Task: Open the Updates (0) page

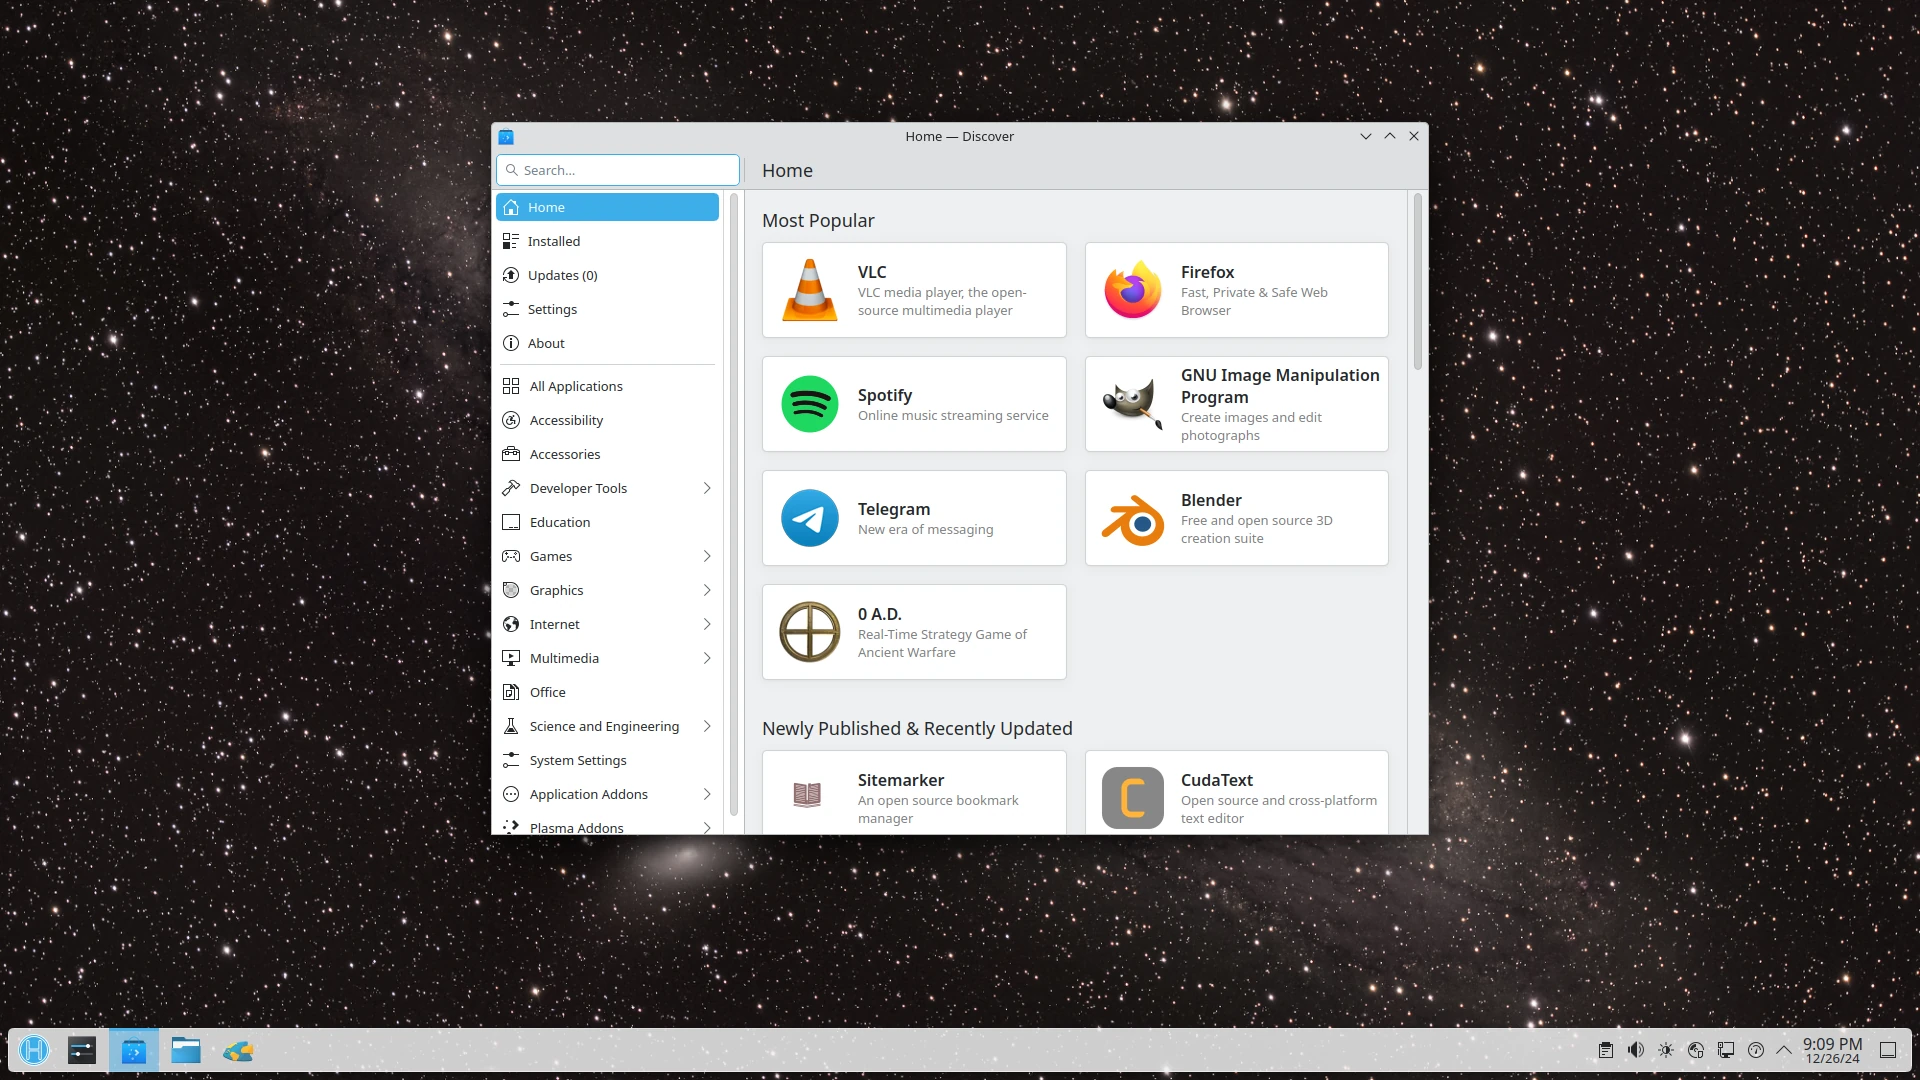Action: click(607, 275)
